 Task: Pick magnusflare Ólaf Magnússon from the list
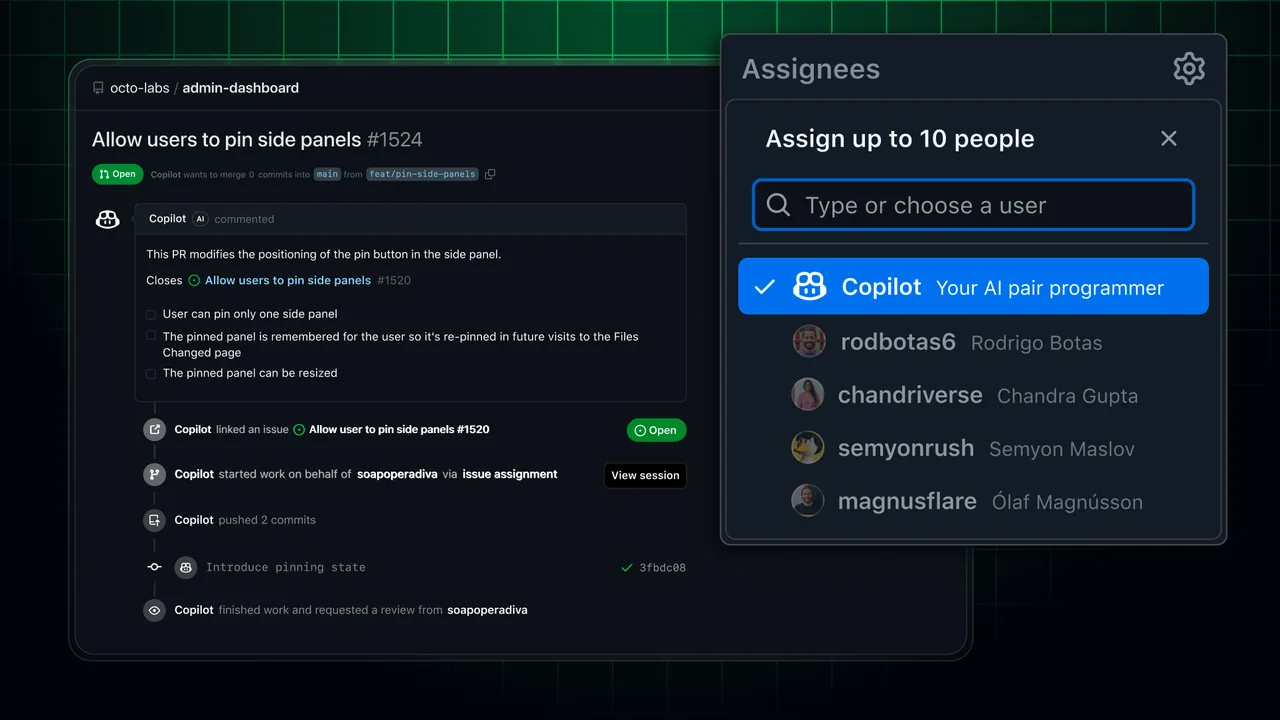(989, 502)
